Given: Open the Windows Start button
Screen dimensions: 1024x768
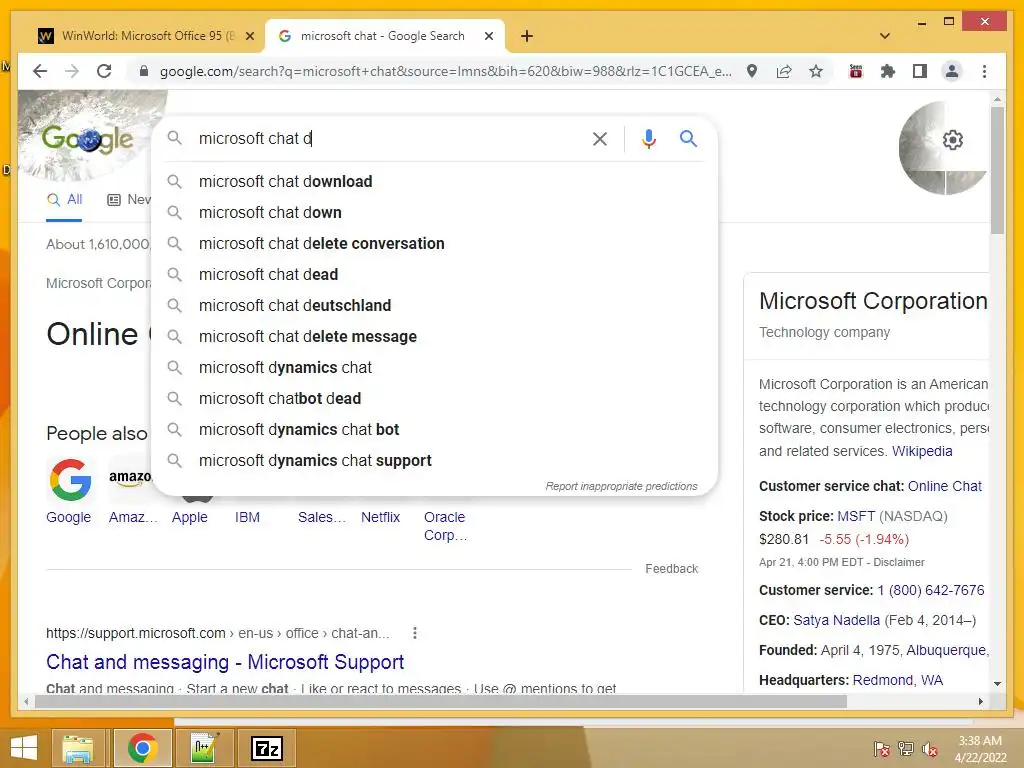Looking at the screenshot, I should (24, 748).
